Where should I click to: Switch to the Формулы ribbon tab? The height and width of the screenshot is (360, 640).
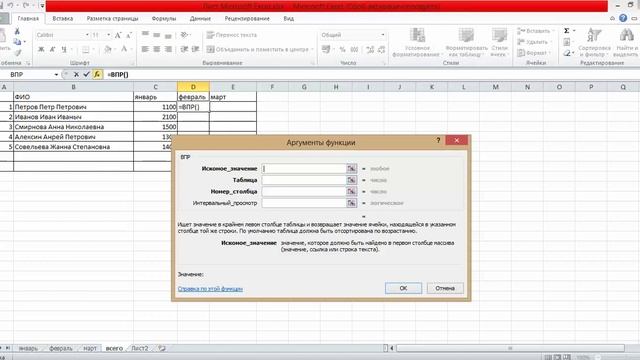click(x=164, y=19)
